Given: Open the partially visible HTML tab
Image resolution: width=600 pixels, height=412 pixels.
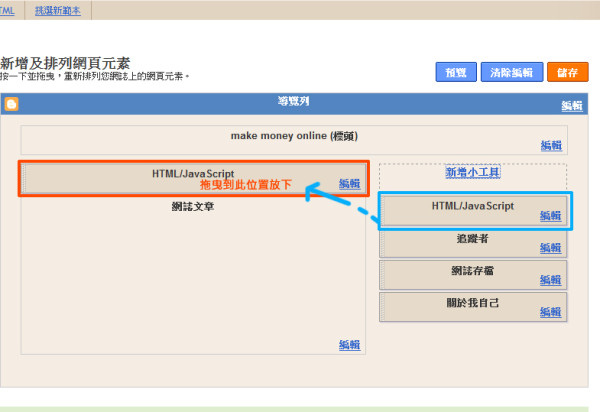Looking at the screenshot, I should point(7,10).
